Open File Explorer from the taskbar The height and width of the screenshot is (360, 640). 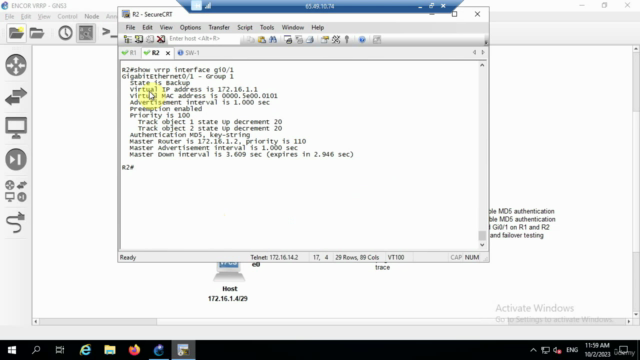[x=110, y=350]
